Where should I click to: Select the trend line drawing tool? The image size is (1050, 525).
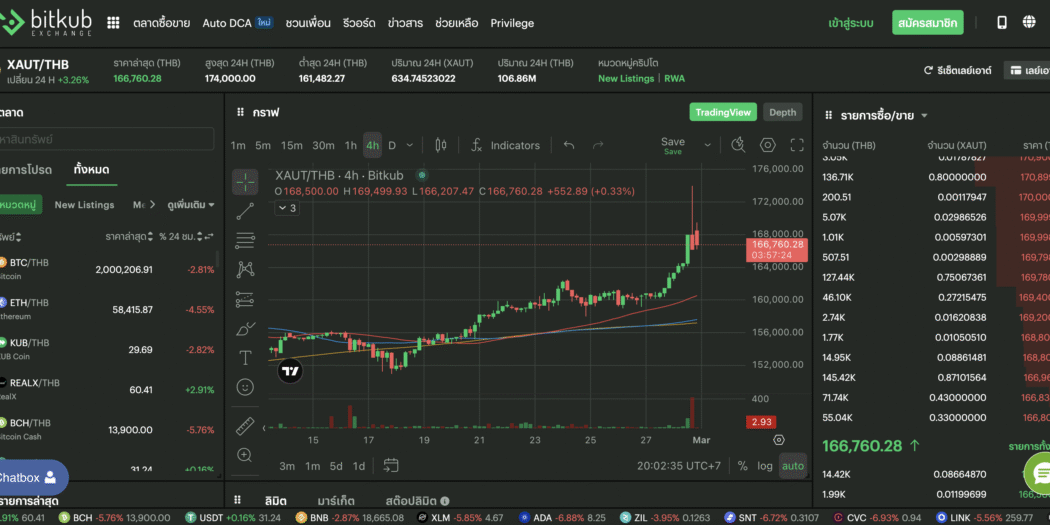pos(245,211)
